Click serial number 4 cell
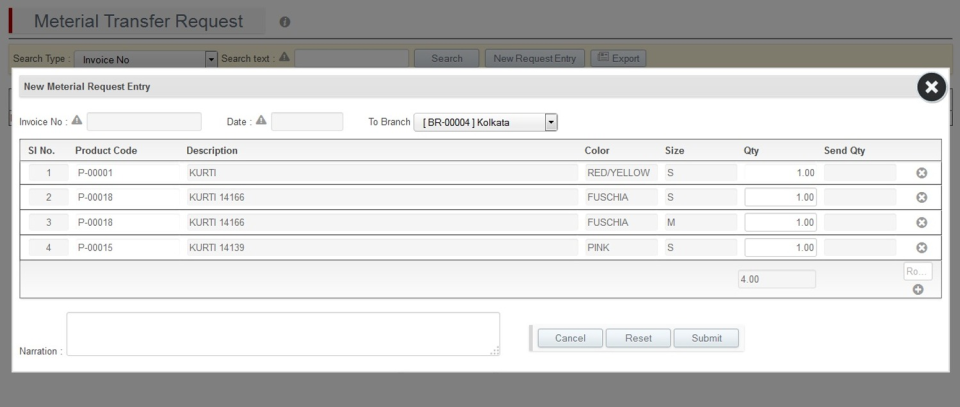Image resolution: width=960 pixels, height=407 pixels. coord(48,247)
